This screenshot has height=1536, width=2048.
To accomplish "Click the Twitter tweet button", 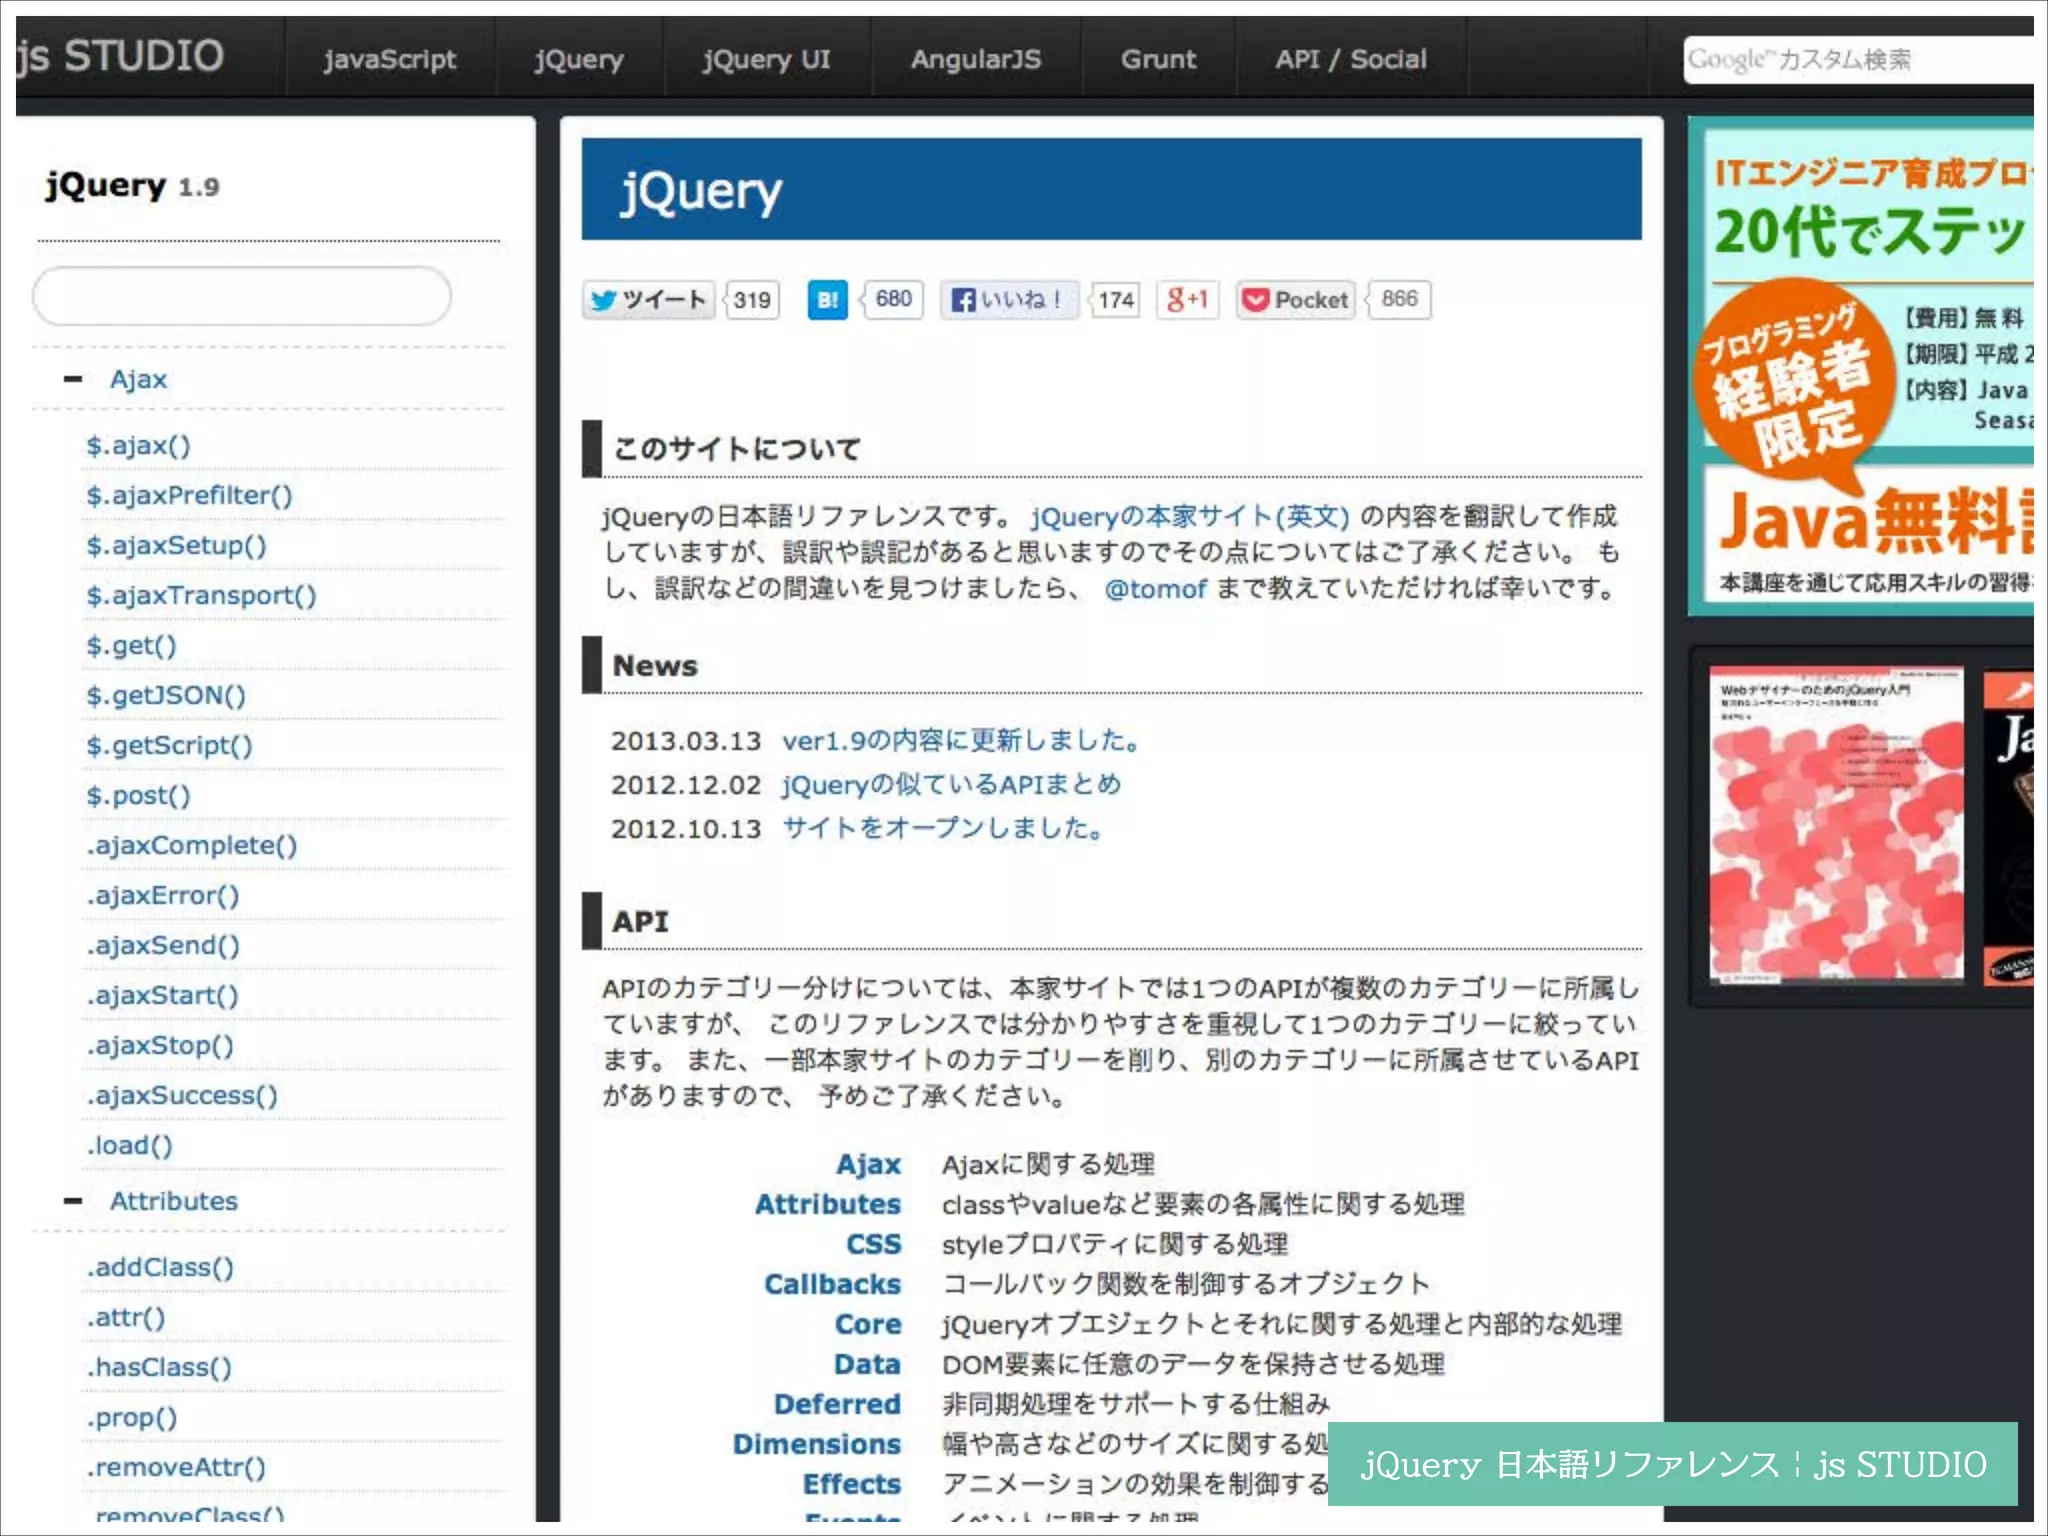I will 648,300.
